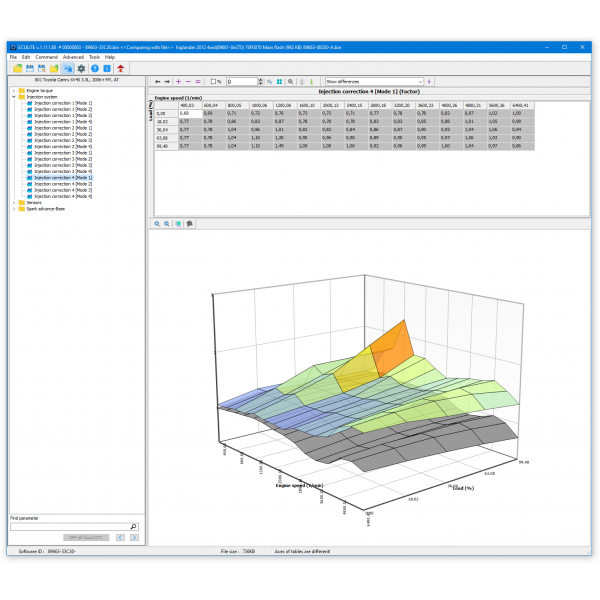Click the Find parameter text field
This screenshot has width=600, height=600.
coord(68,526)
